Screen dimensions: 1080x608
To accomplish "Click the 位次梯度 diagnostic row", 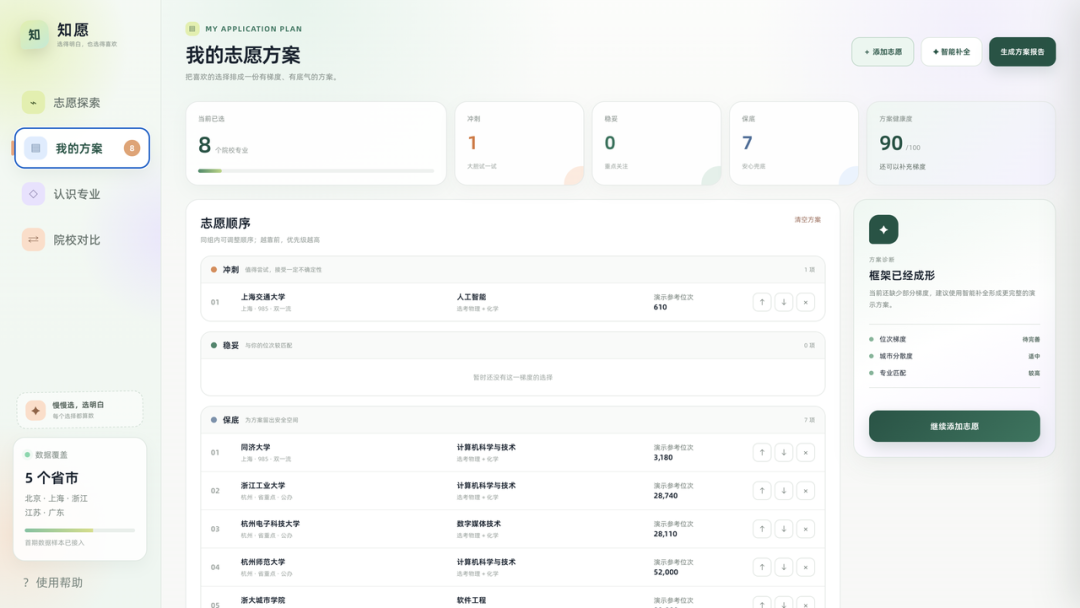I will (x=954, y=339).
